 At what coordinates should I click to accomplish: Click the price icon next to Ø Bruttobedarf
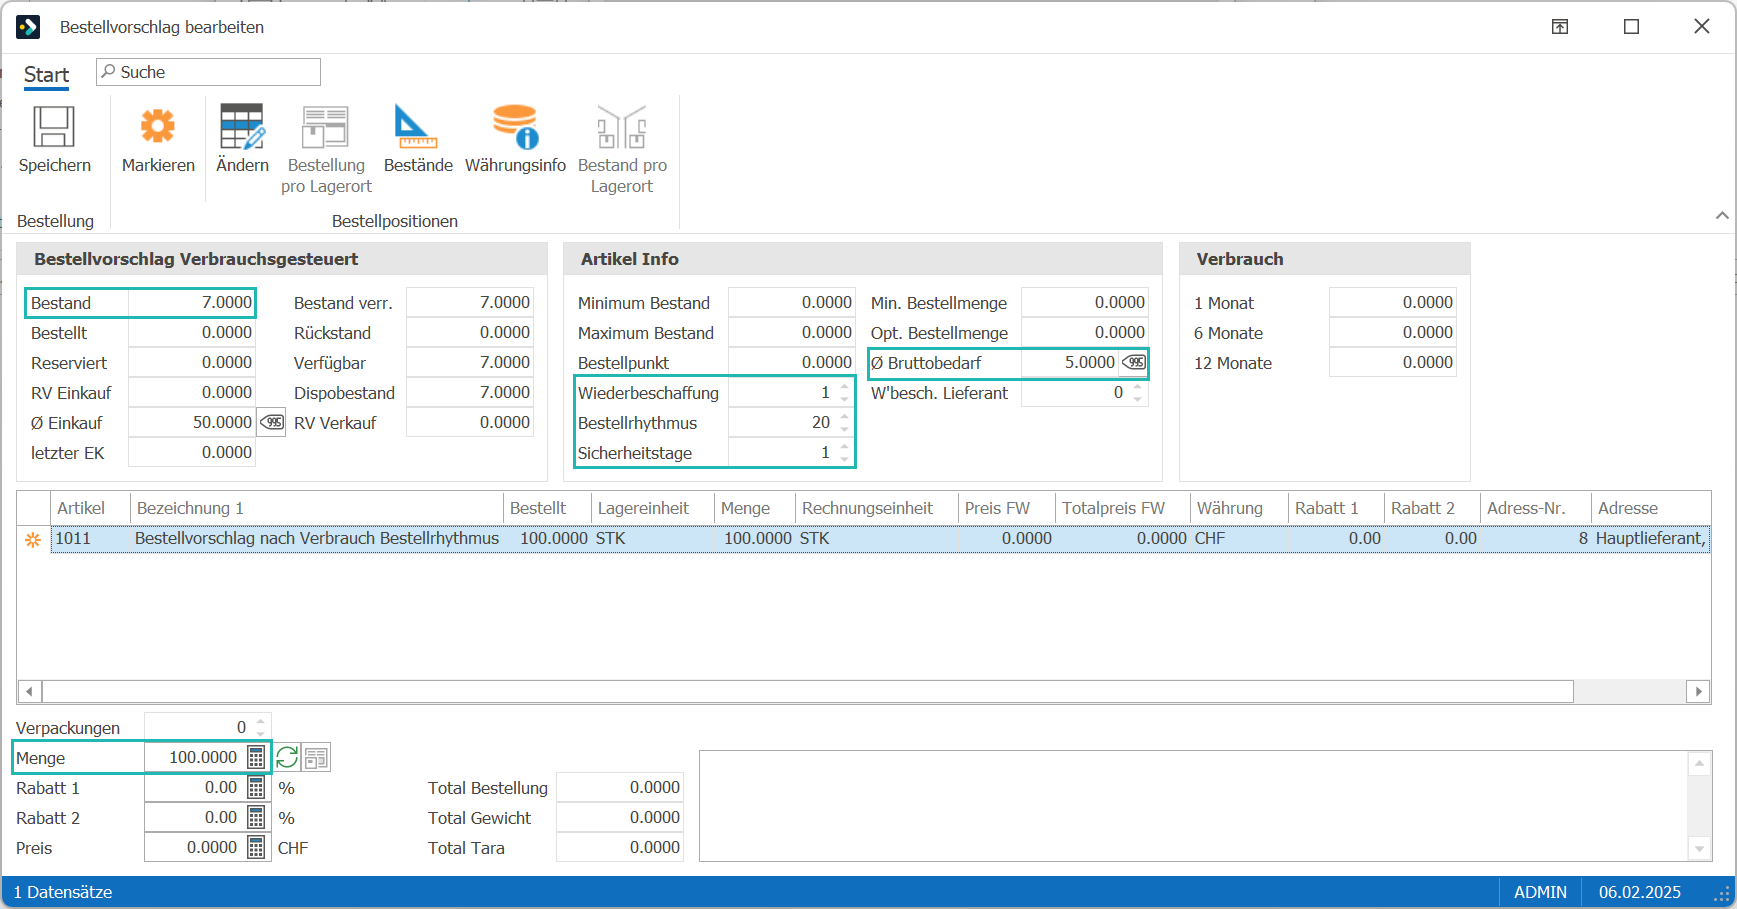(1134, 362)
